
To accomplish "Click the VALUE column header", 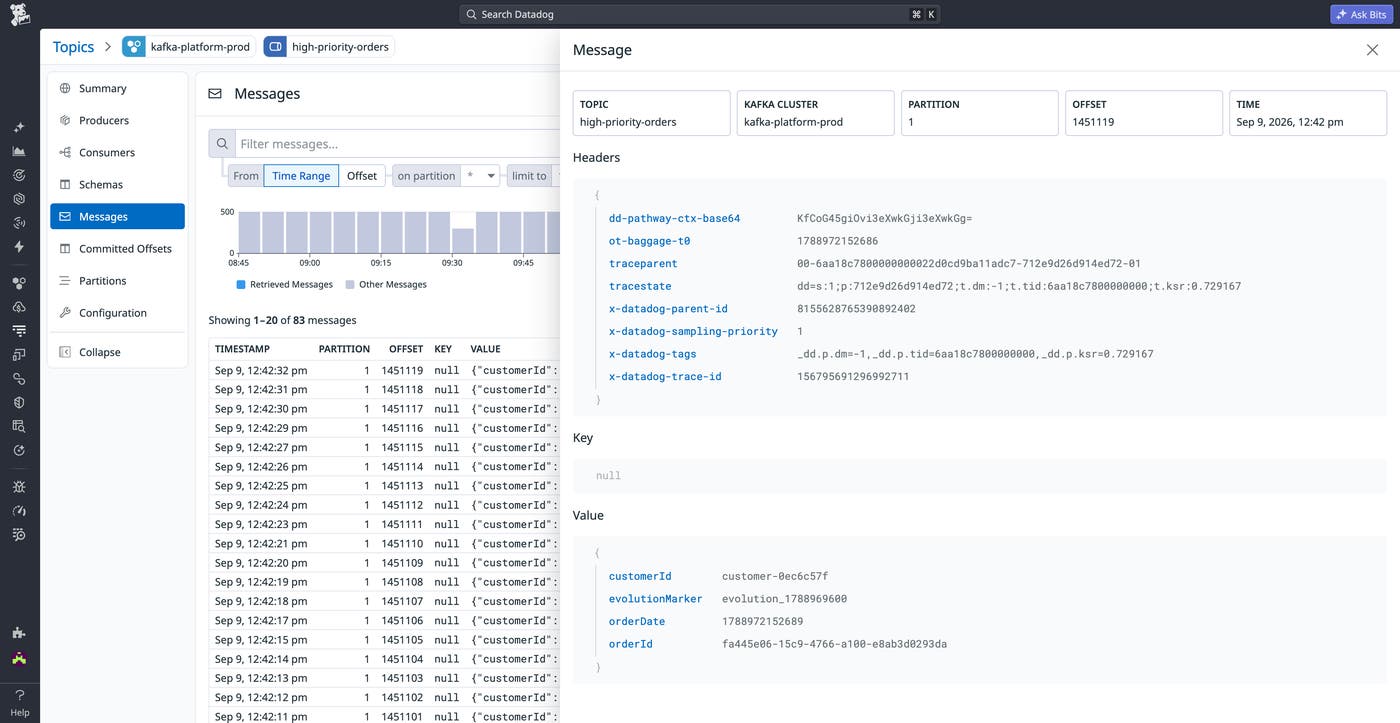I will (486, 349).
